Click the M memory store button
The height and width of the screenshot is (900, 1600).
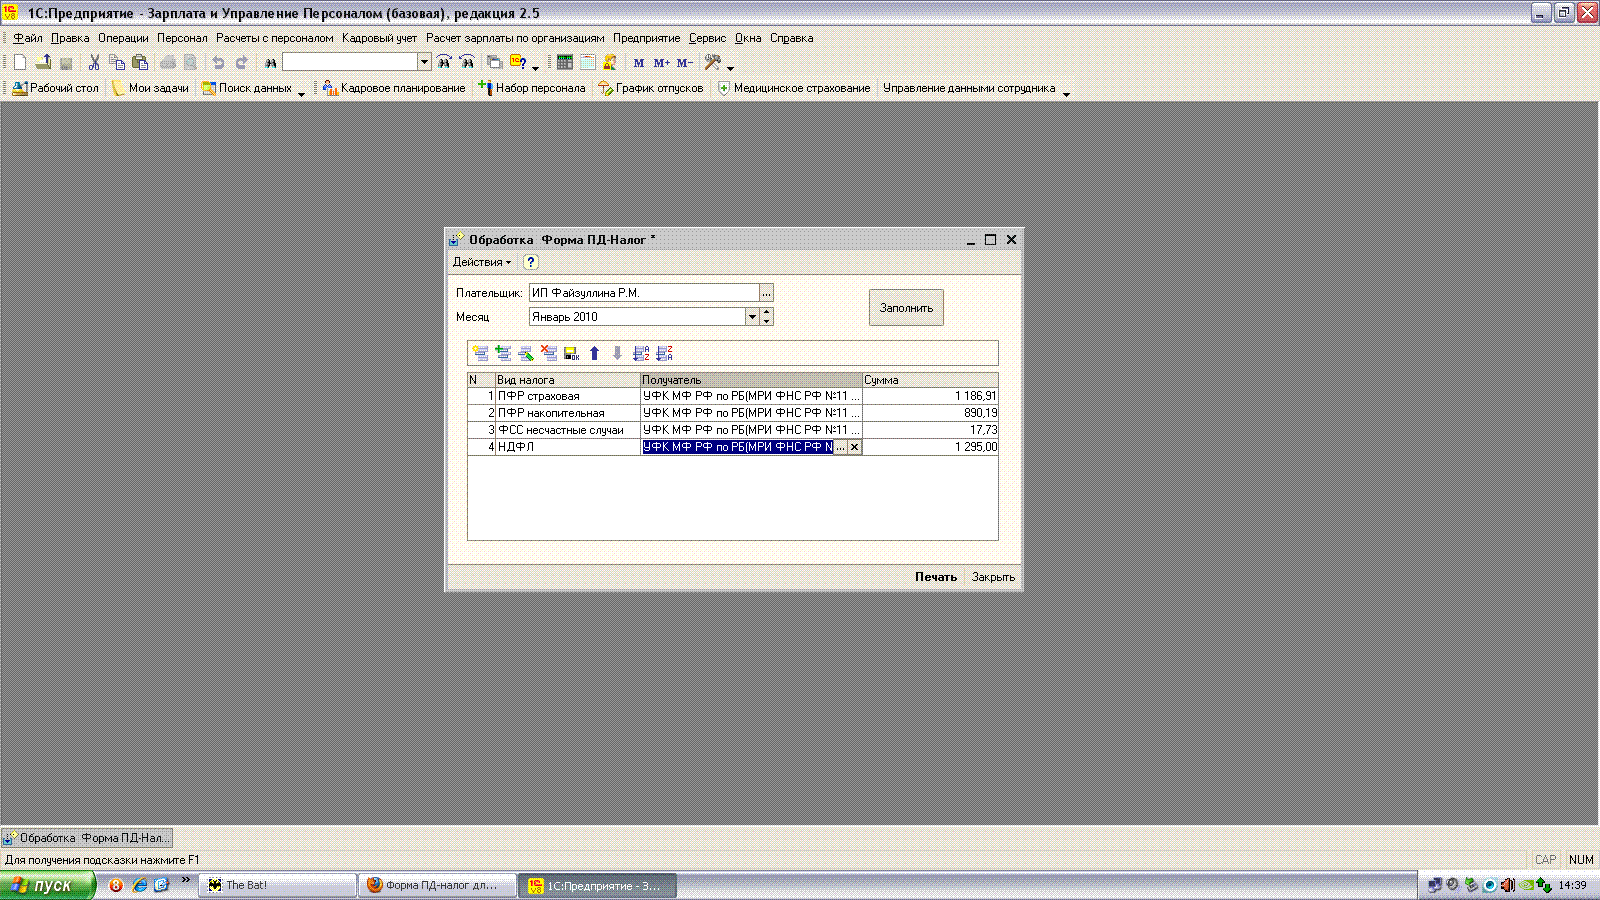pos(639,62)
